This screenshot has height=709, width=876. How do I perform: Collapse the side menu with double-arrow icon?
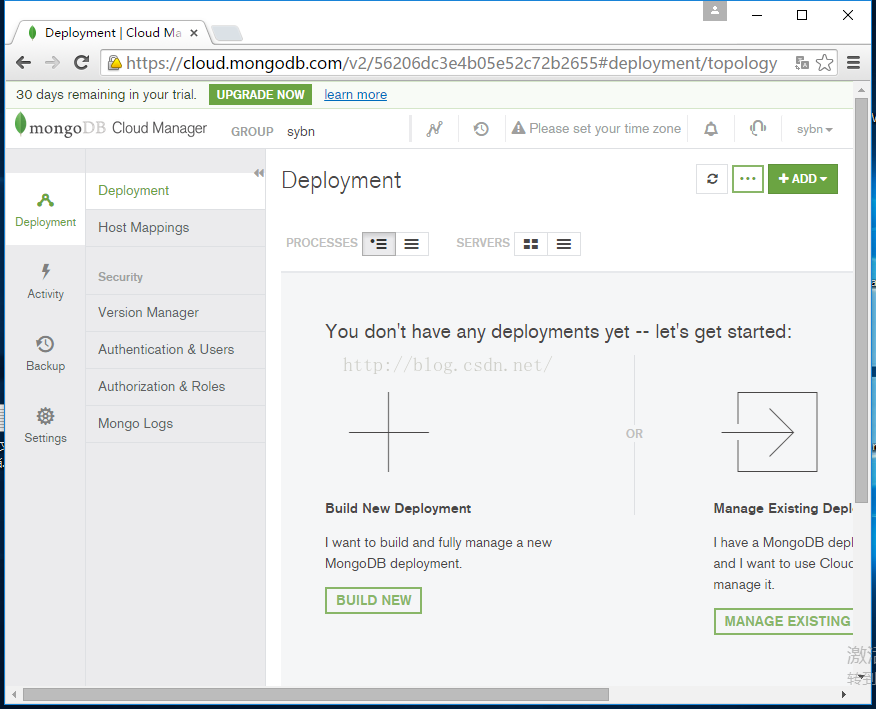tap(259, 173)
